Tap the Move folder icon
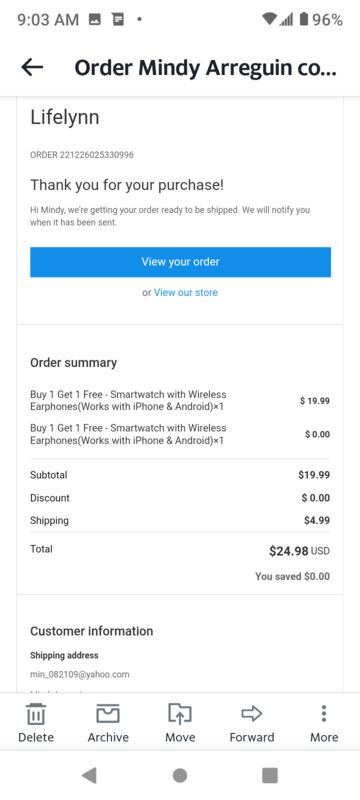Image resolution: width=360 pixels, height=800 pixels. pyautogui.click(x=180, y=713)
